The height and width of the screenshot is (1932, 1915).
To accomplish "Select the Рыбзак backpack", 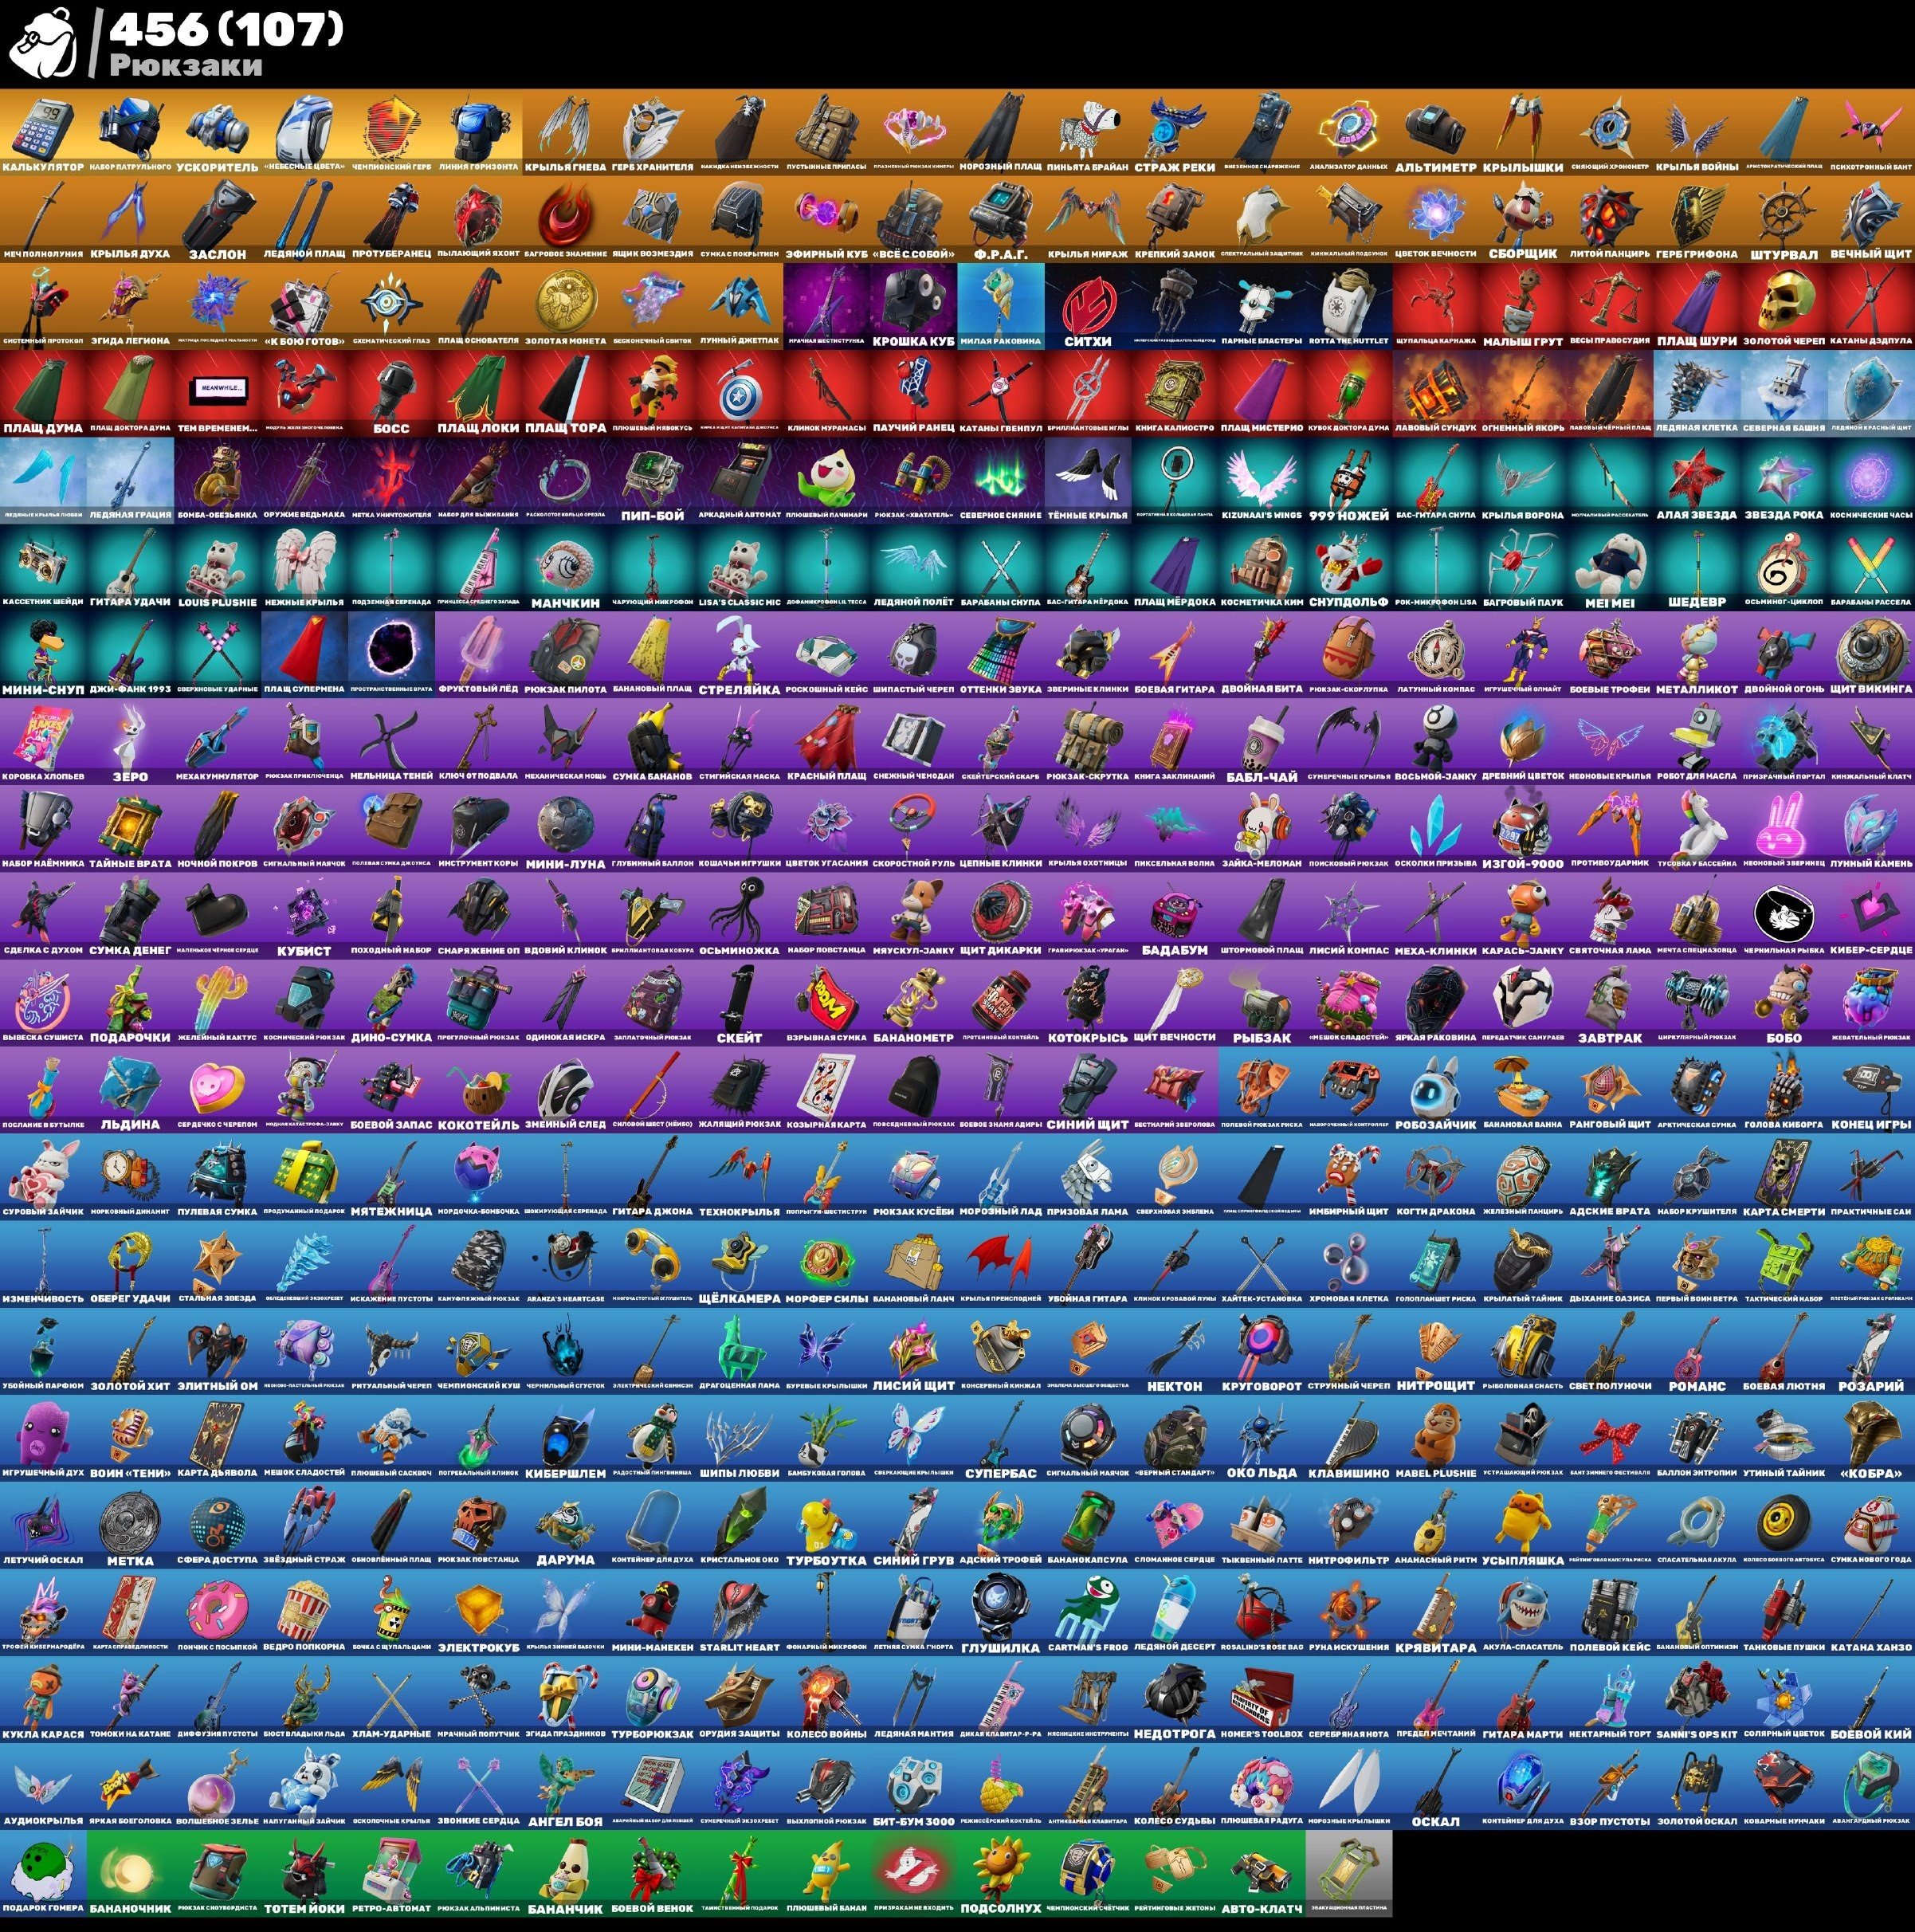I will click(x=1261, y=1003).
